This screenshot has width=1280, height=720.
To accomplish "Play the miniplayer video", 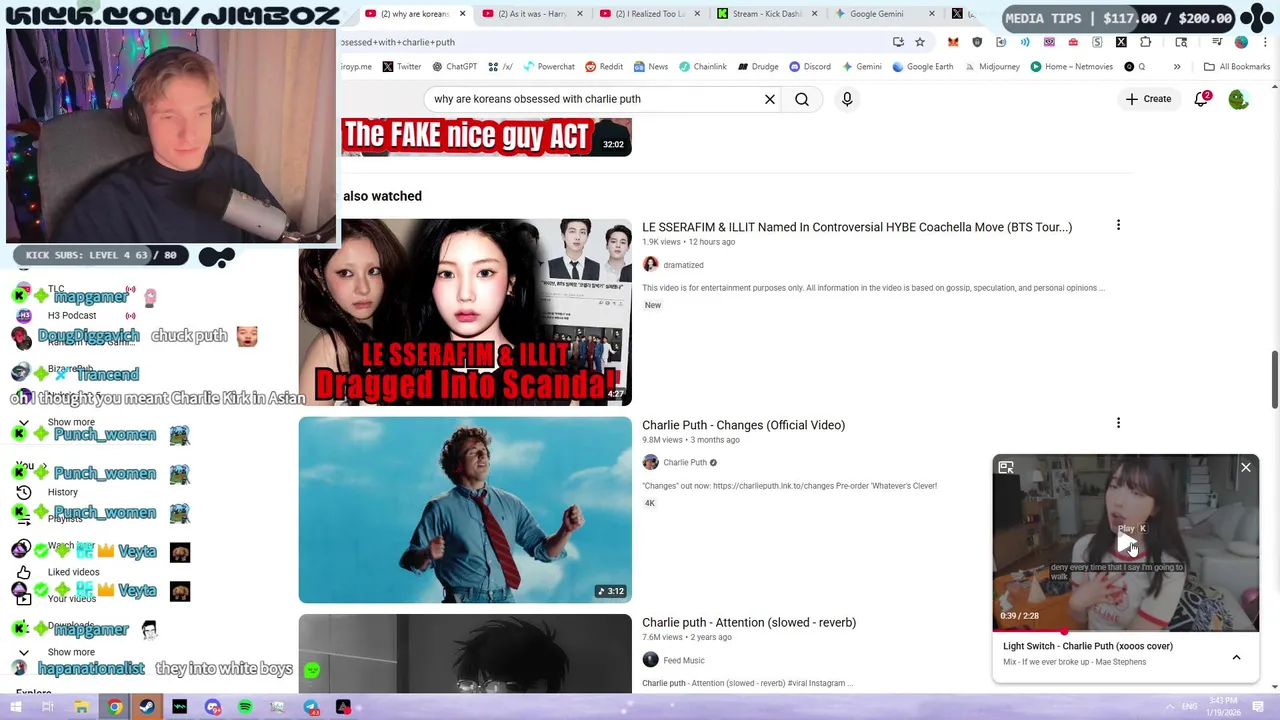I will [x=1126, y=544].
